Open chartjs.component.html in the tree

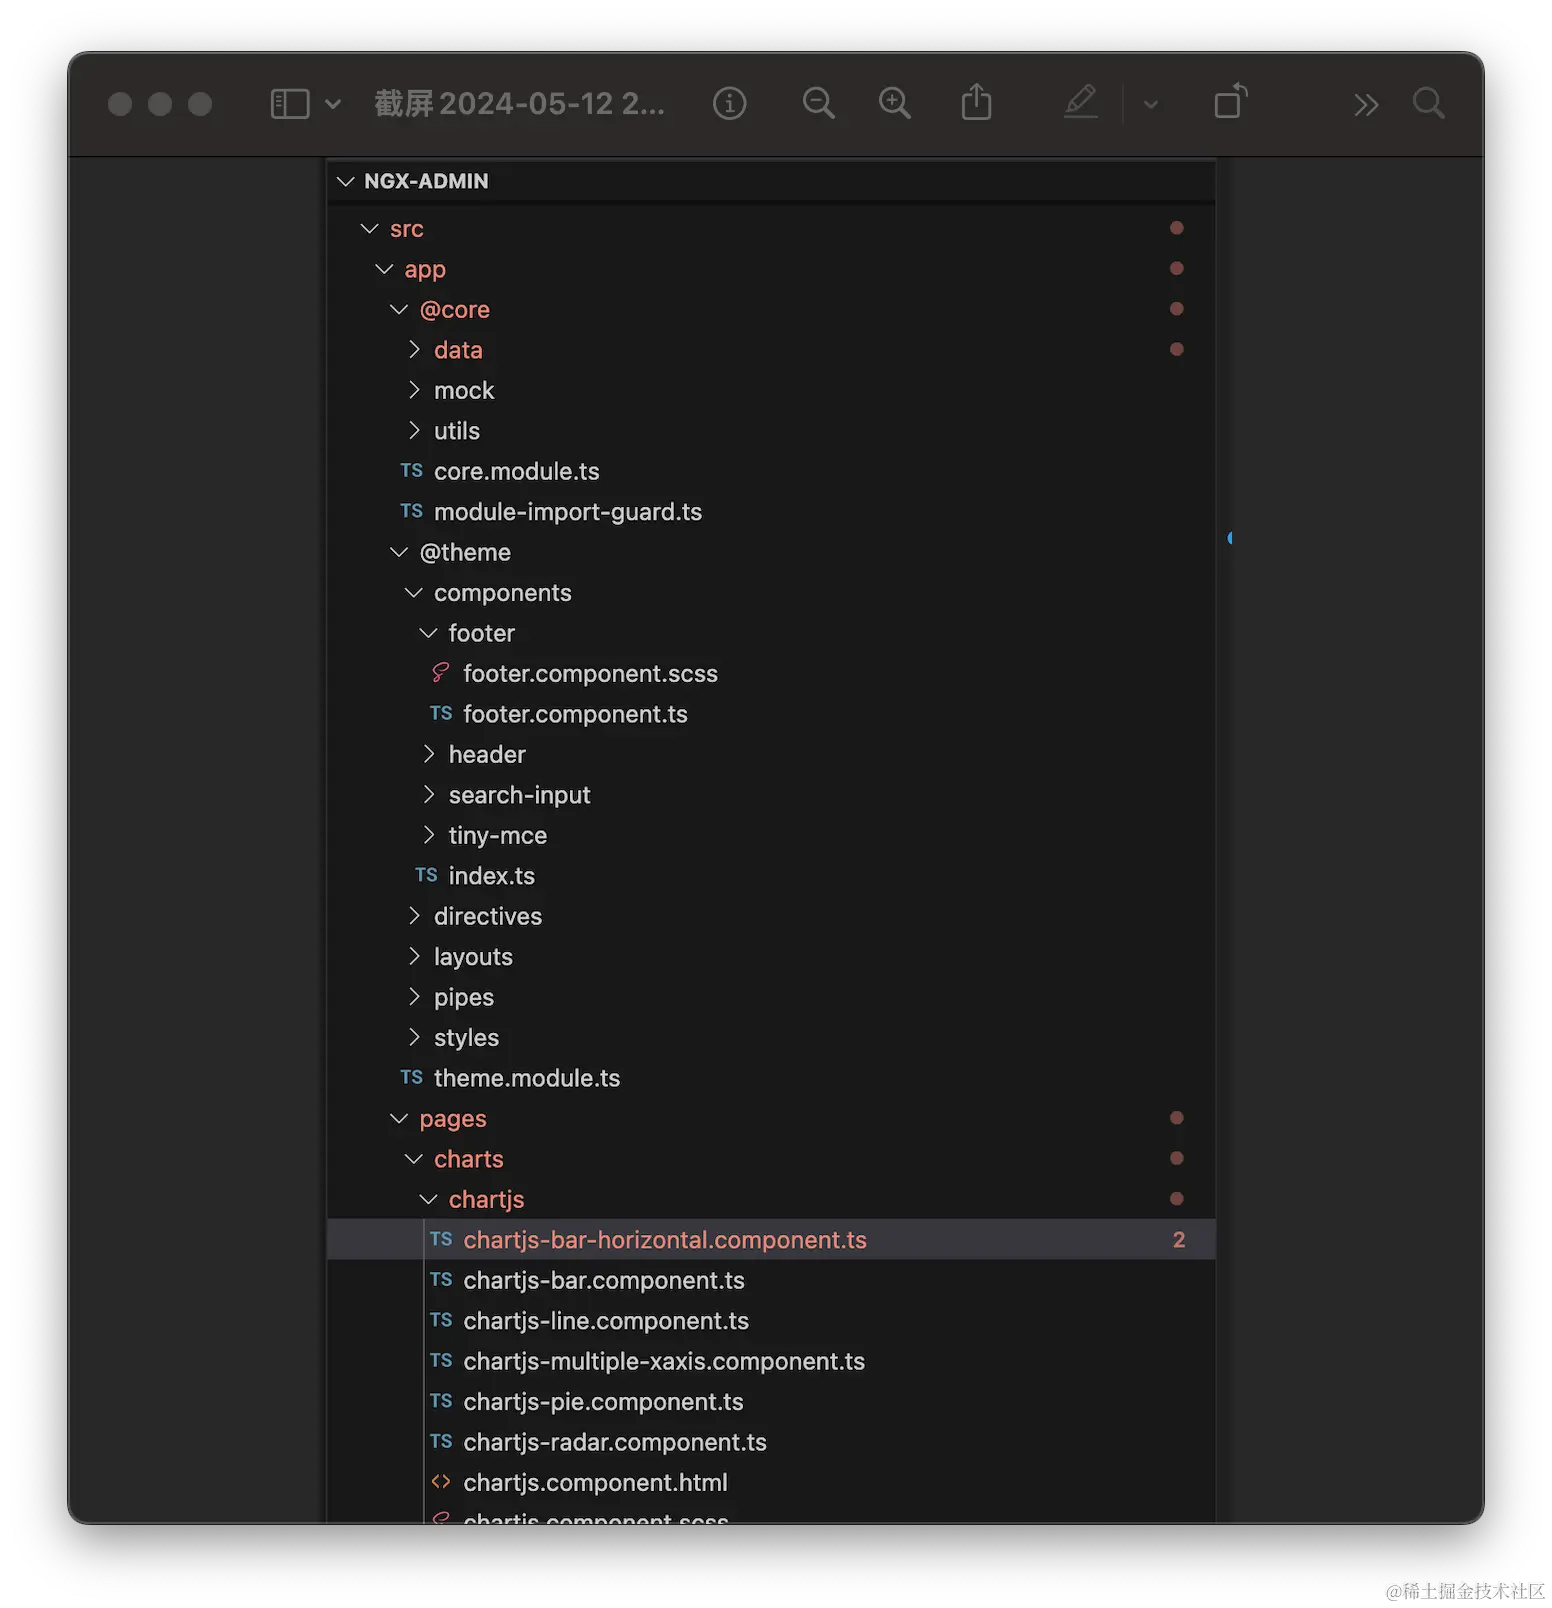595,1483
